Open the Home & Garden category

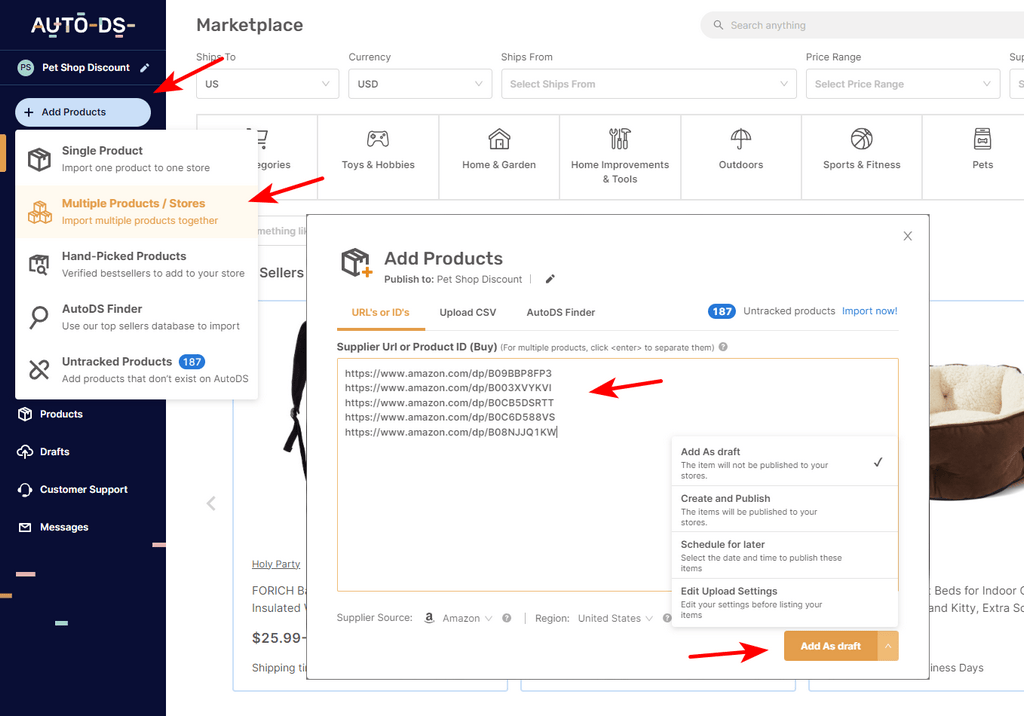[x=499, y=157]
